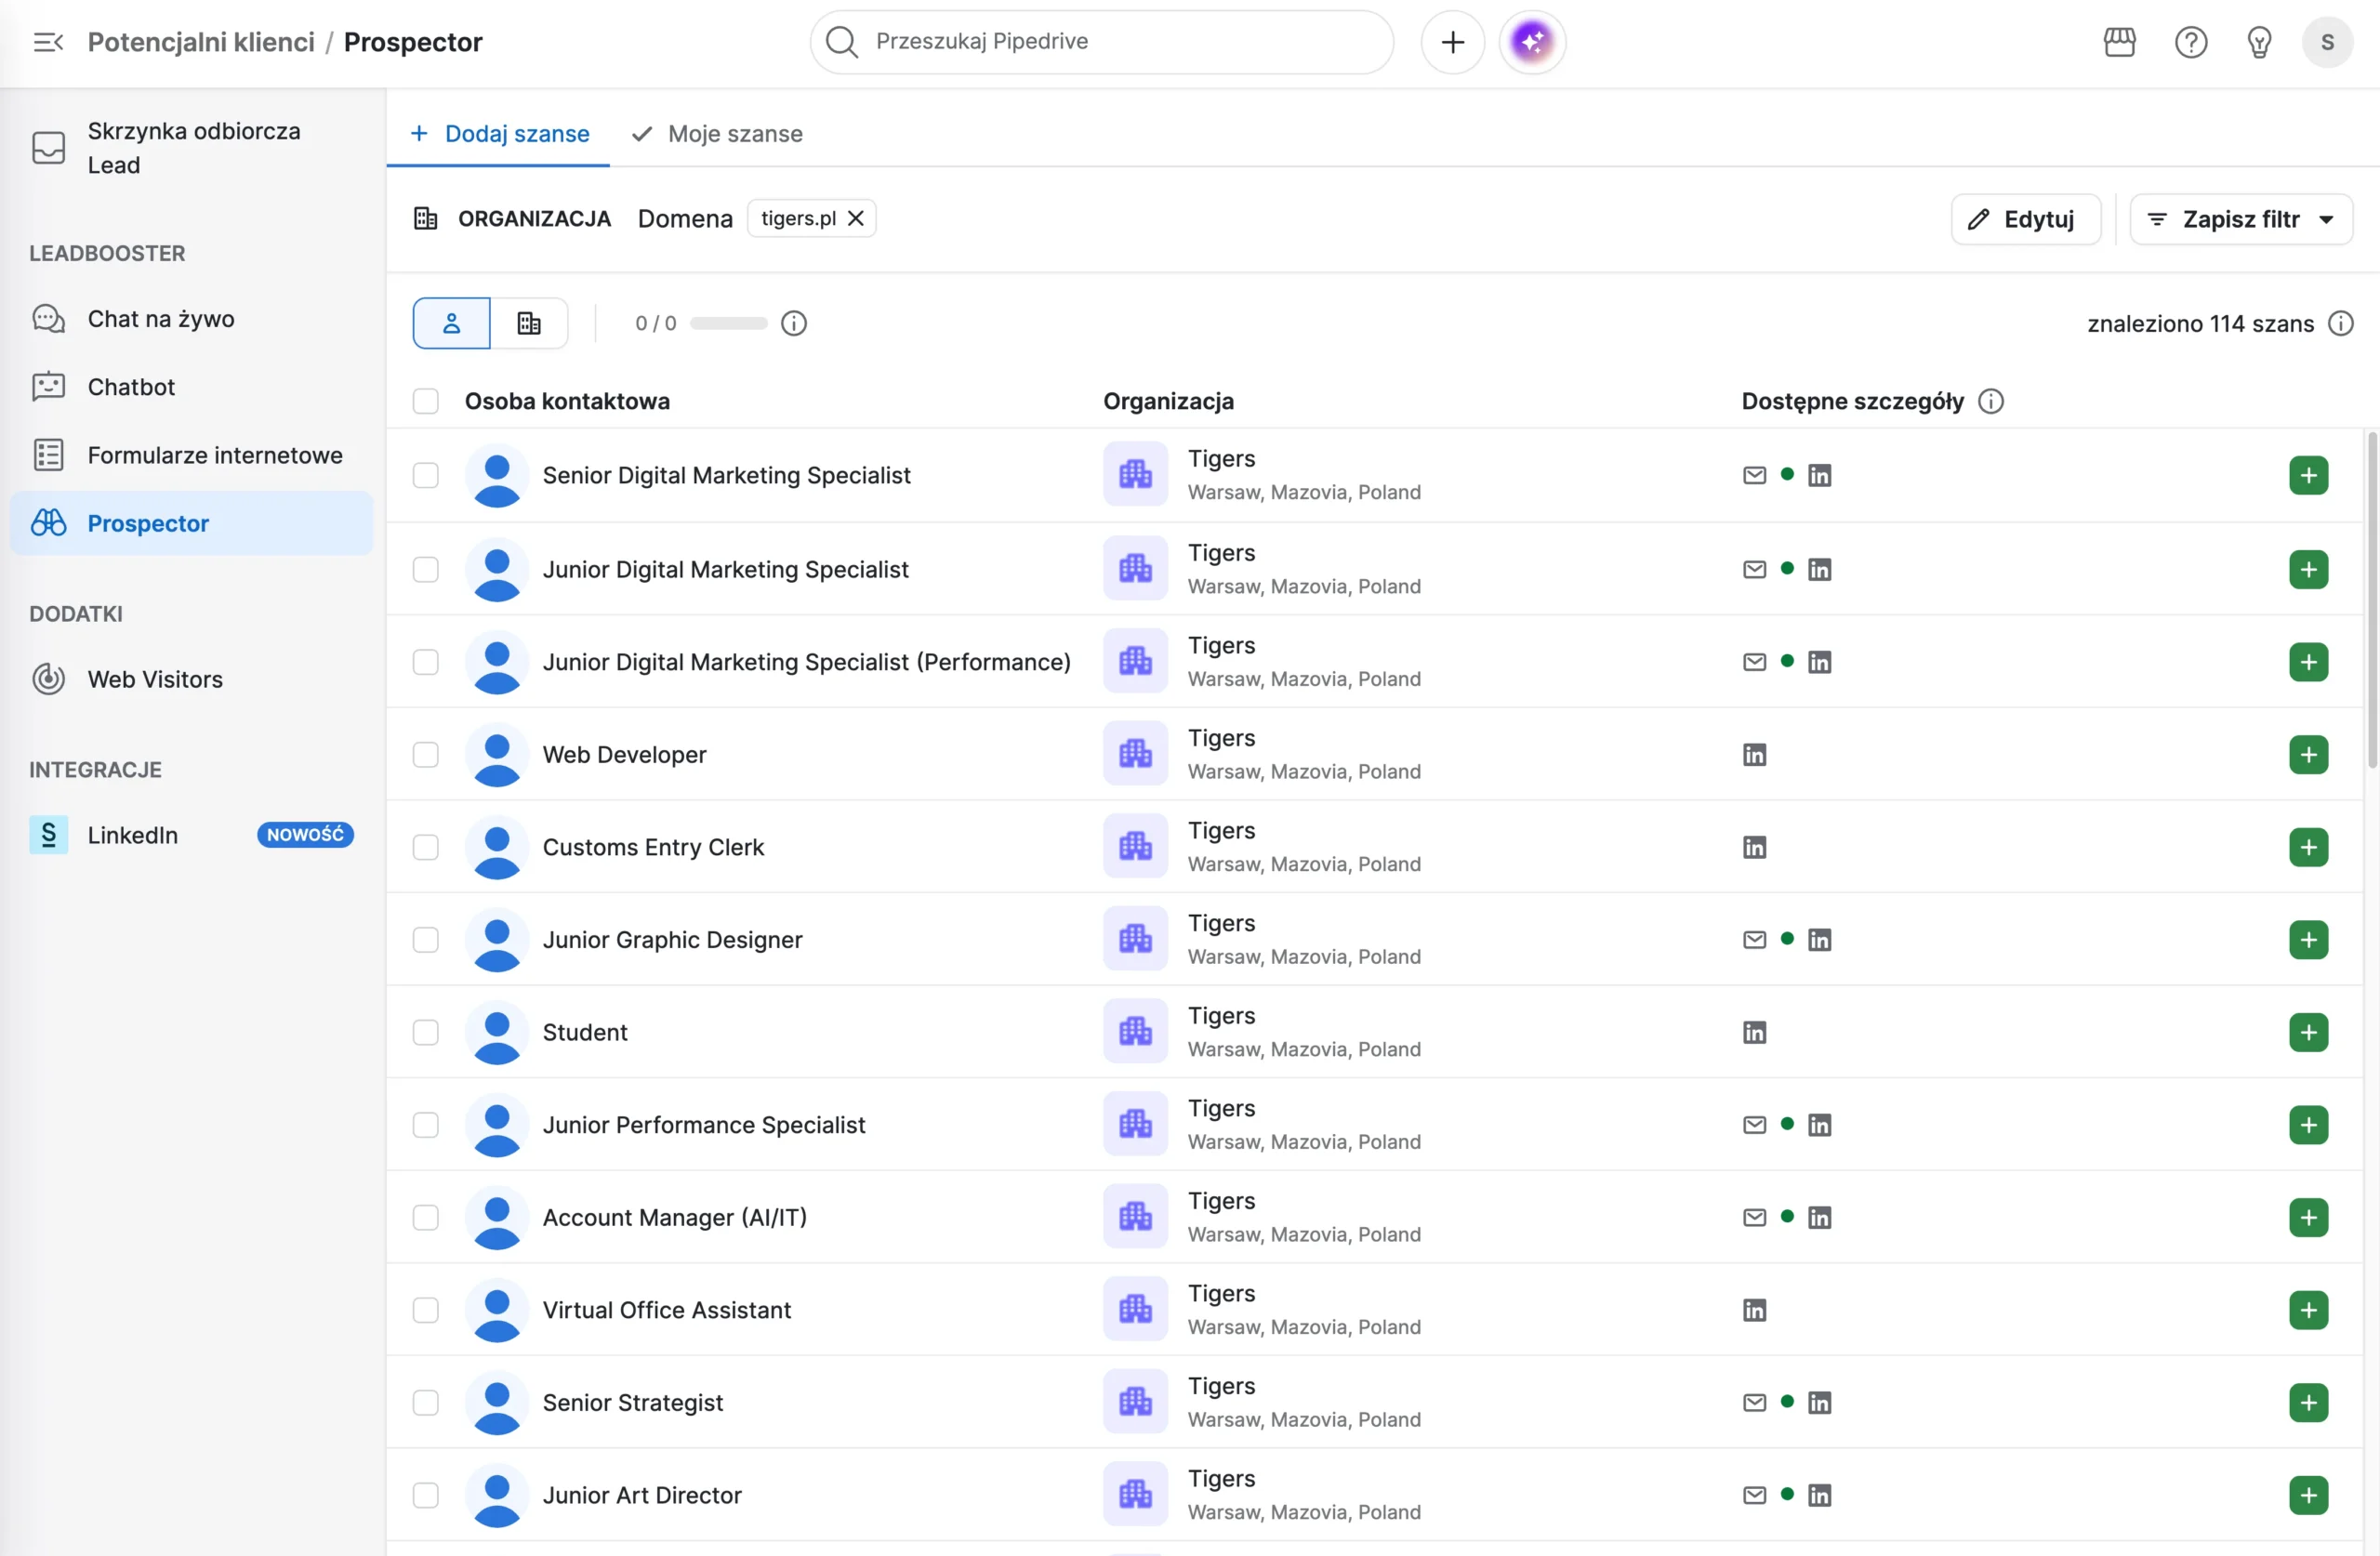Click the Edytuj button

click(2025, 219)
